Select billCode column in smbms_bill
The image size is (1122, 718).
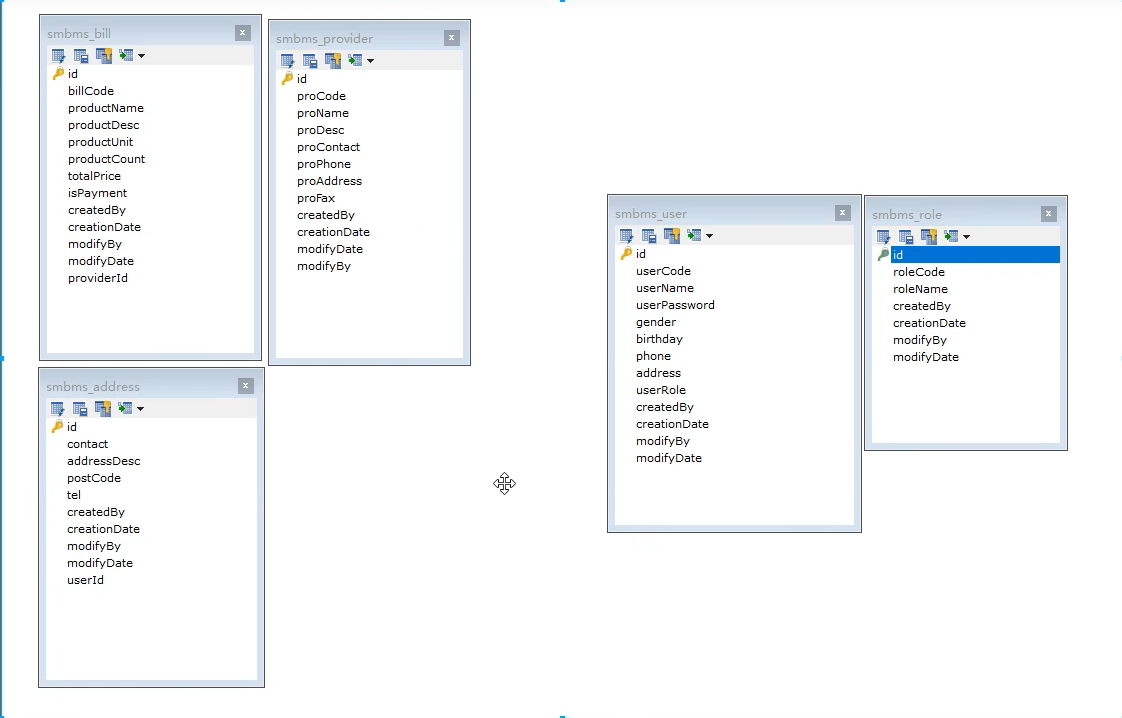pyautogui.click(x=91, y=91)
